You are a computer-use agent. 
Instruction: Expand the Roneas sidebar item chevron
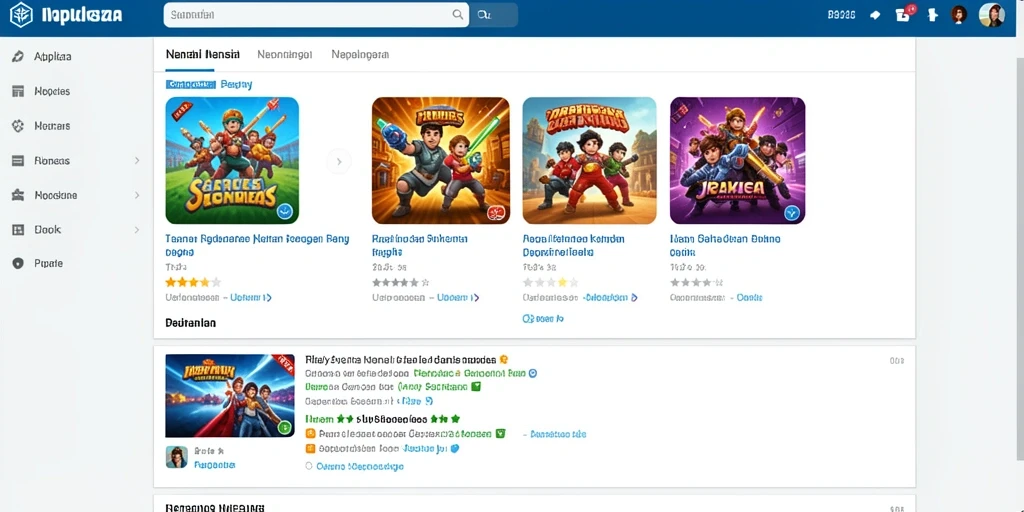click(x=136, y=161)
